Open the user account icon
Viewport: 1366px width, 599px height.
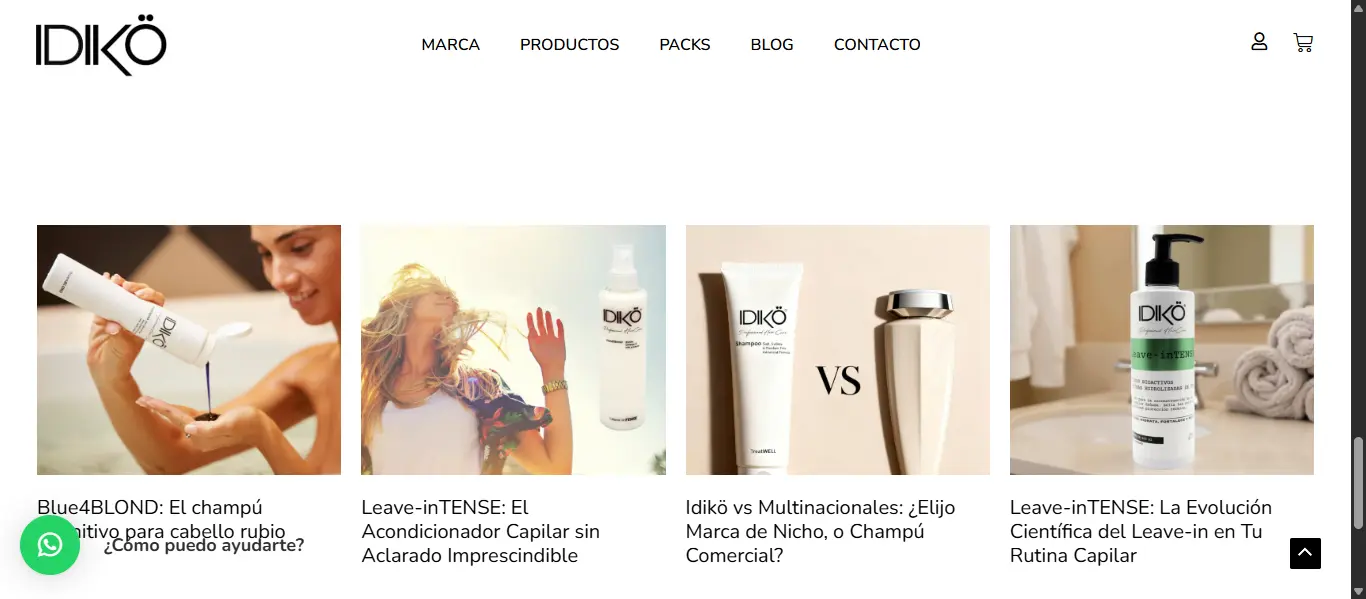(x=1259, y=42)
